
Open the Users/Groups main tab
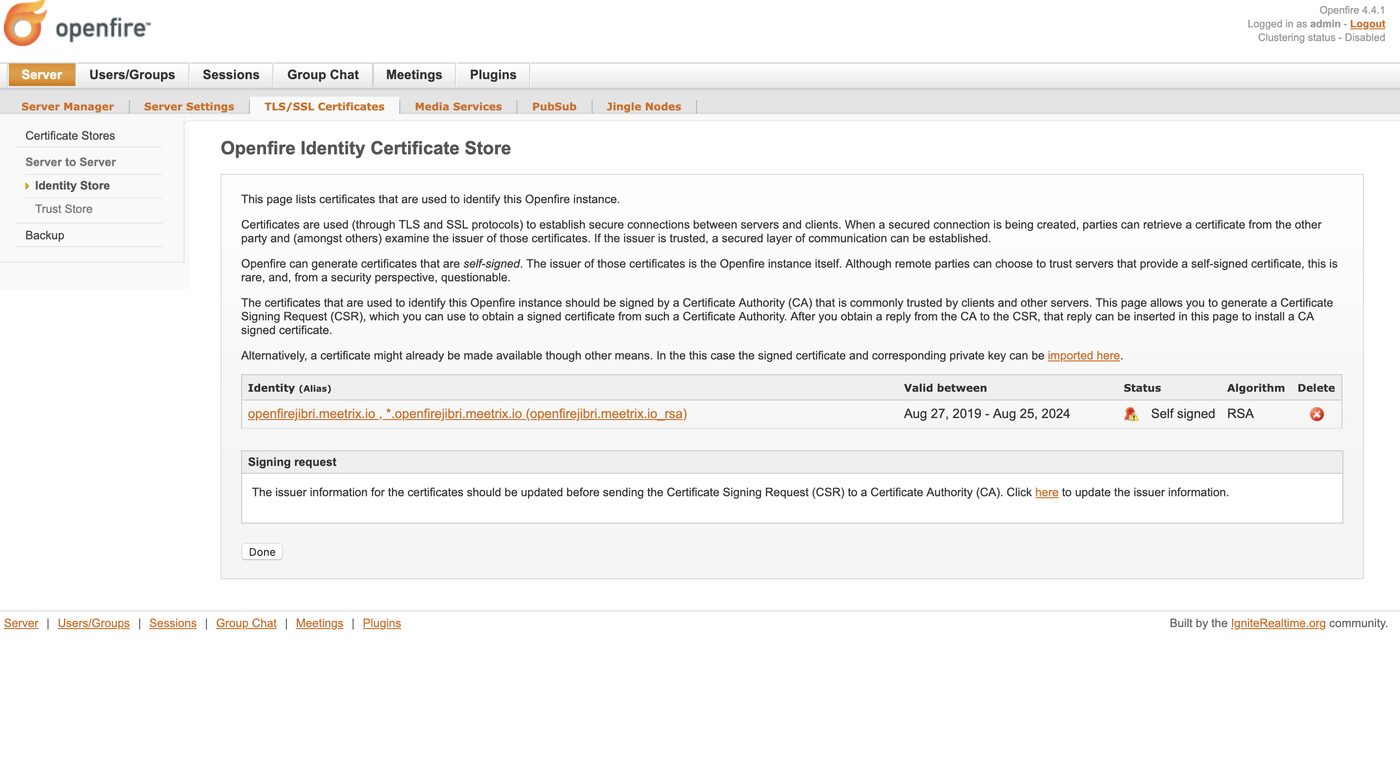point(132,75)
